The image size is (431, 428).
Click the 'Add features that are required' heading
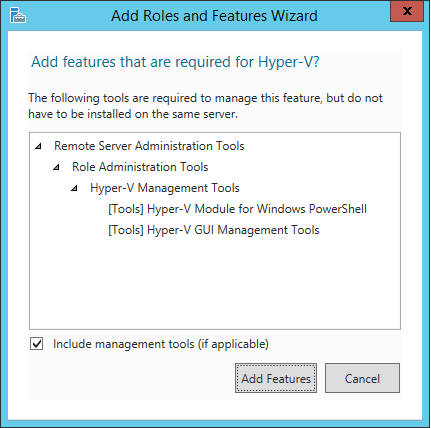175,62
